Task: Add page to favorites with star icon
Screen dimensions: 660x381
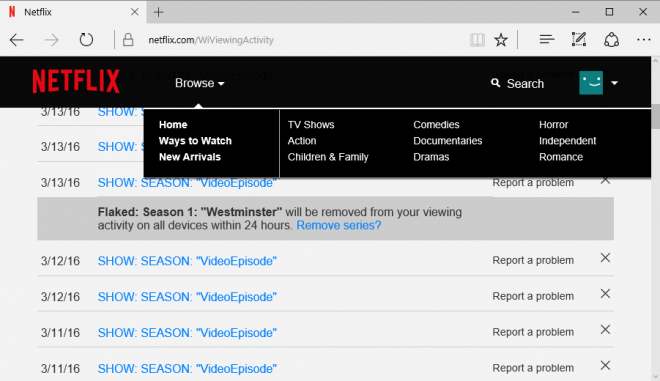Action: click(x=501, y=40)
